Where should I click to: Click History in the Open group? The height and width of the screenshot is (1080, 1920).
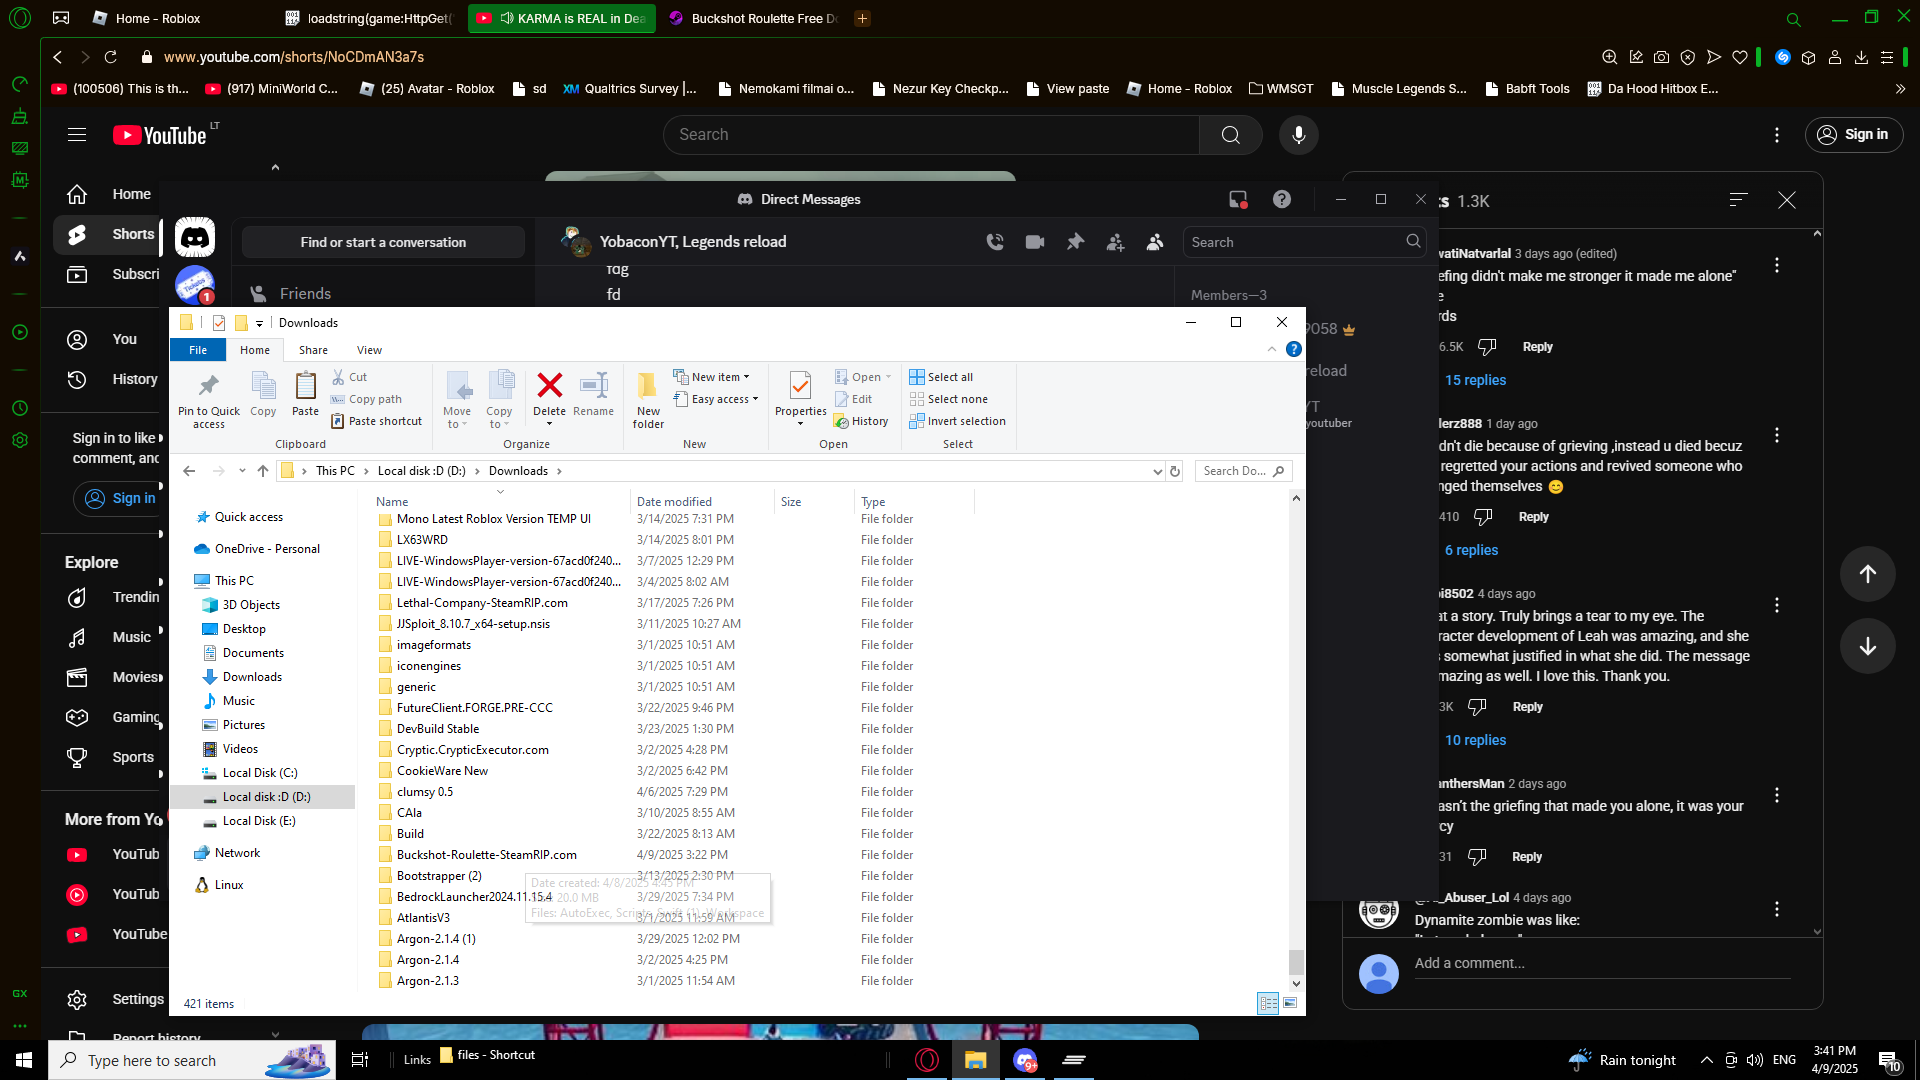pos(861,421)
